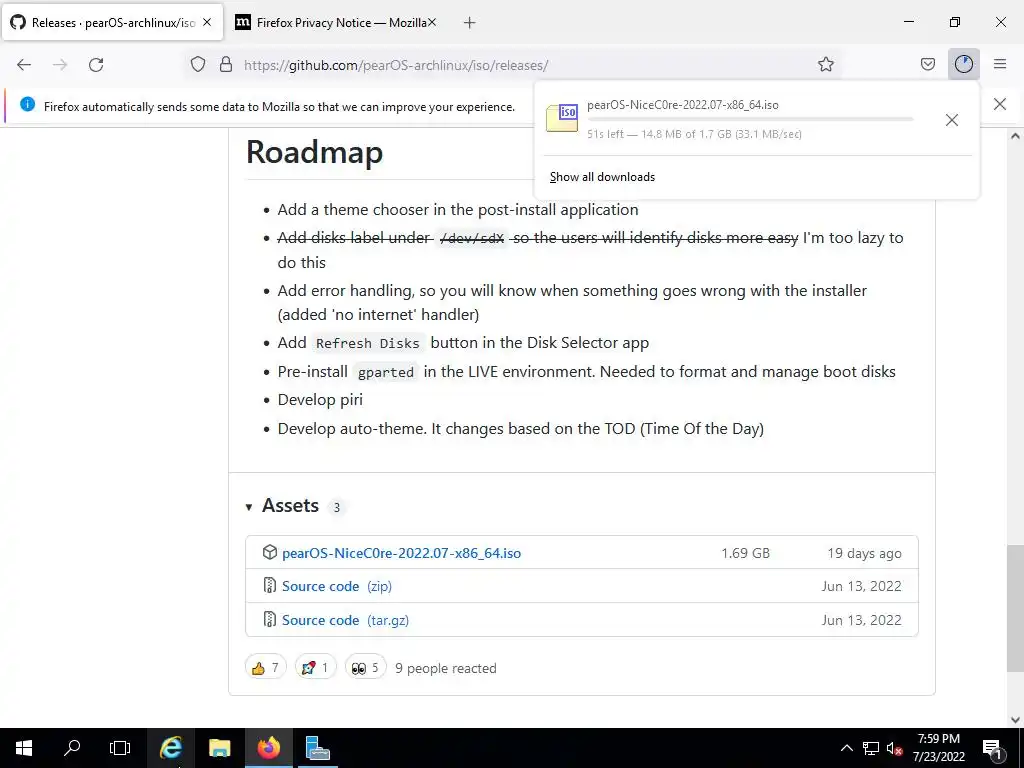Image resolution: width=1024 pixels, height=768 pixels.
Task: Switch to the Releases pearOS-archlinux tab
Action: point(113,22)
